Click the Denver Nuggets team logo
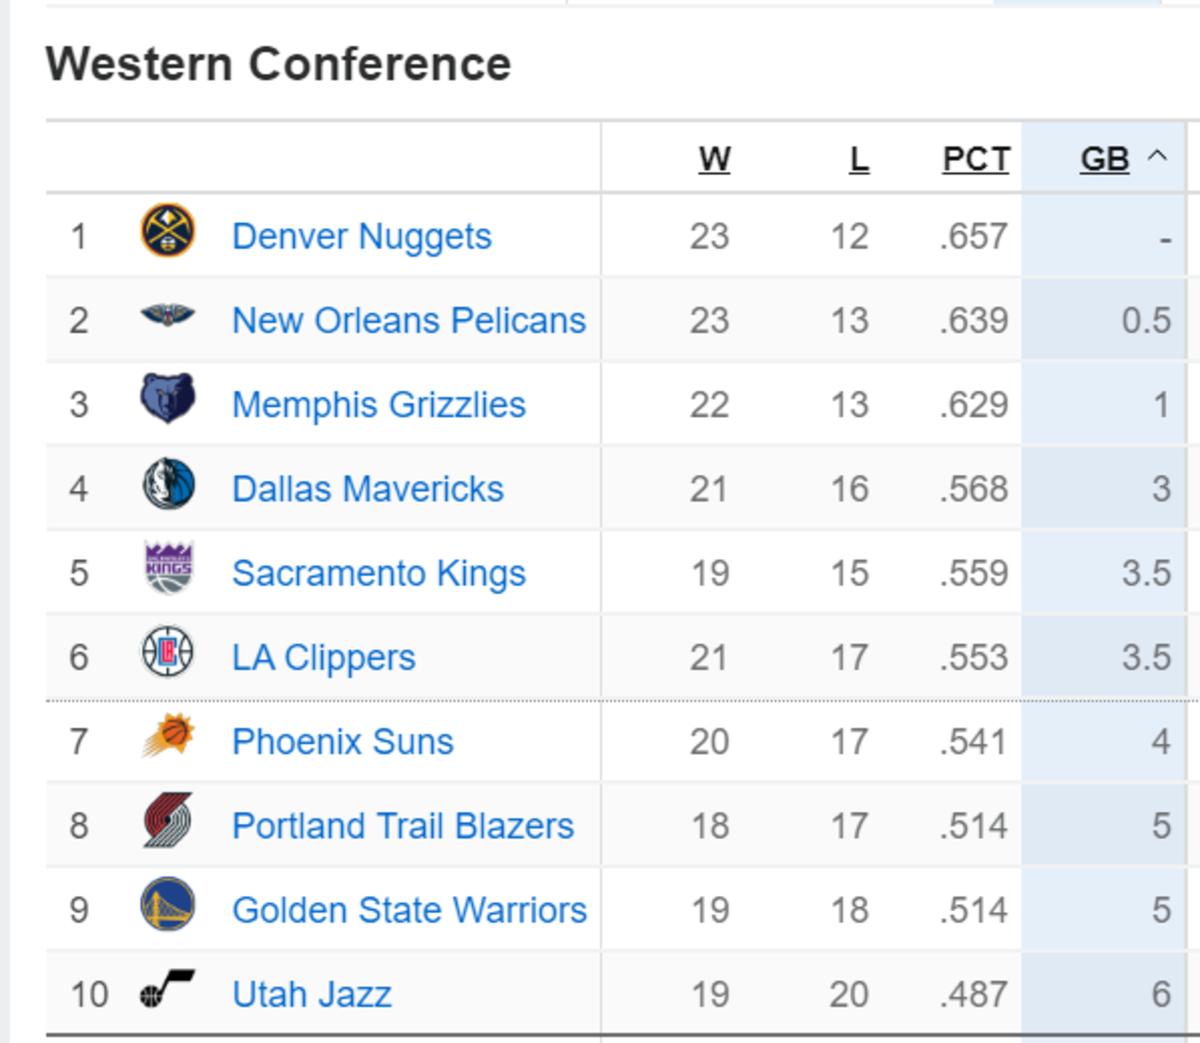 coord(167,232)
